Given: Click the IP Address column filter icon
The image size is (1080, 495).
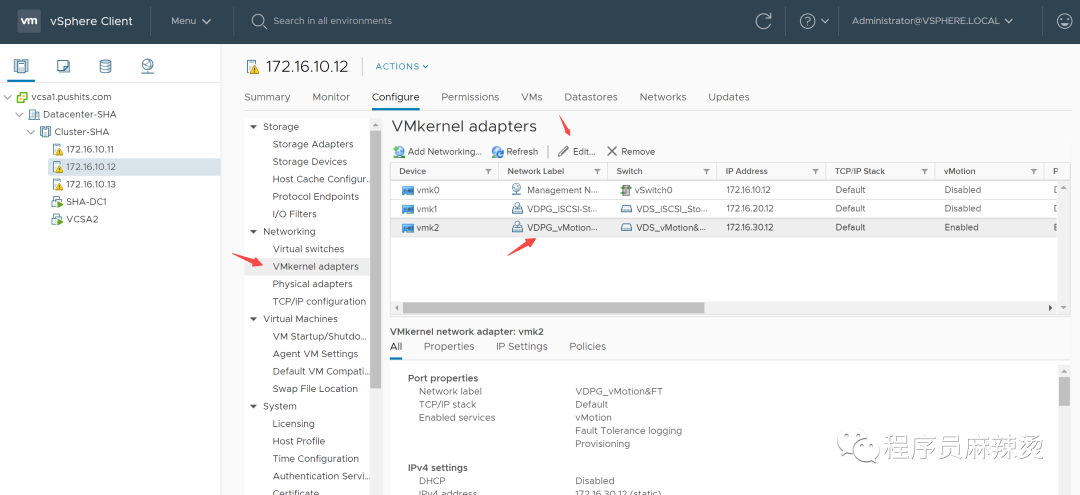Looking at the screenshot, I should pyautogui.click(x=815, y=171).
